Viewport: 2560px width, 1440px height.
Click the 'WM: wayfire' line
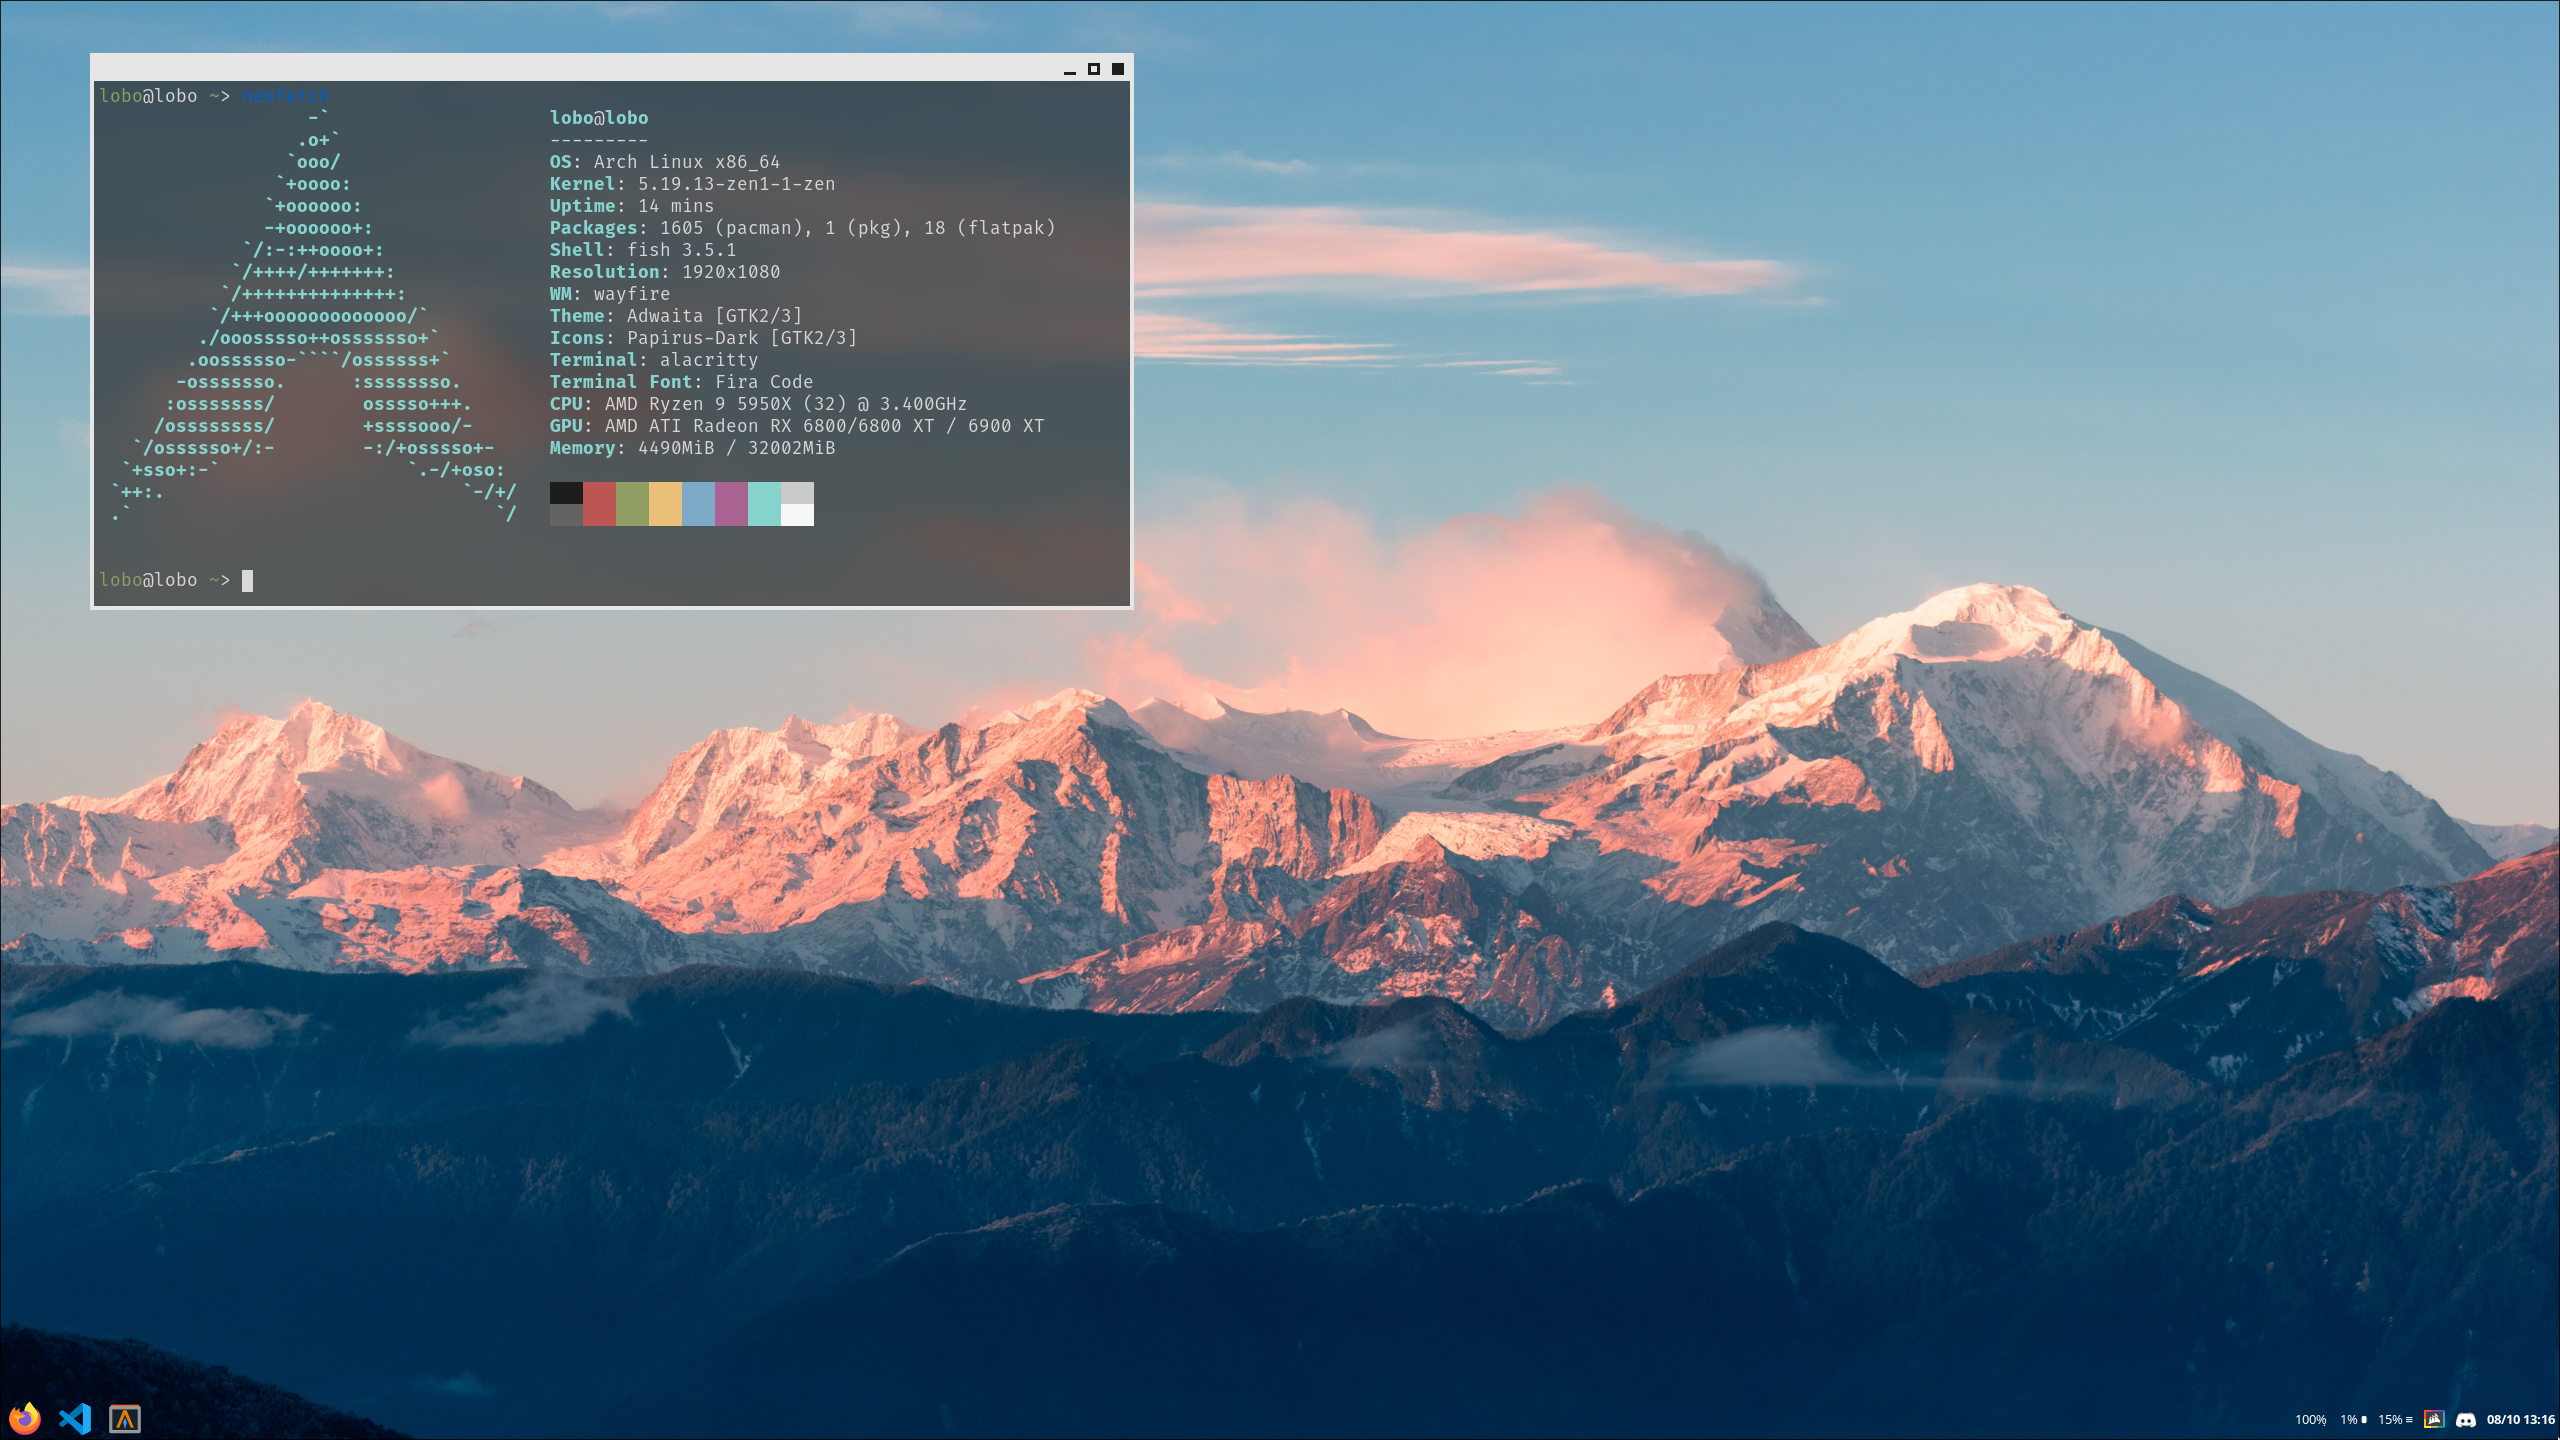(610, 294)
